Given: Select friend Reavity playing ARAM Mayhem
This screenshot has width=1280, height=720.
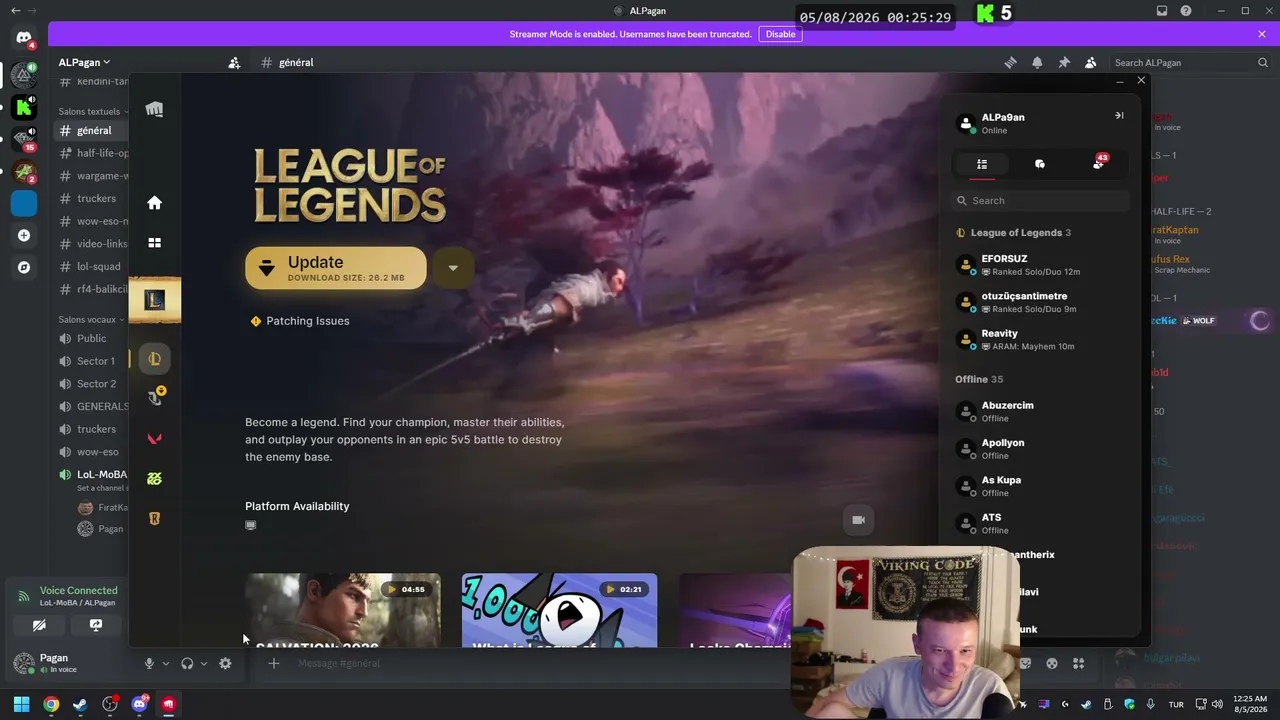Looking at the screenshot, I should [1040, 339].
